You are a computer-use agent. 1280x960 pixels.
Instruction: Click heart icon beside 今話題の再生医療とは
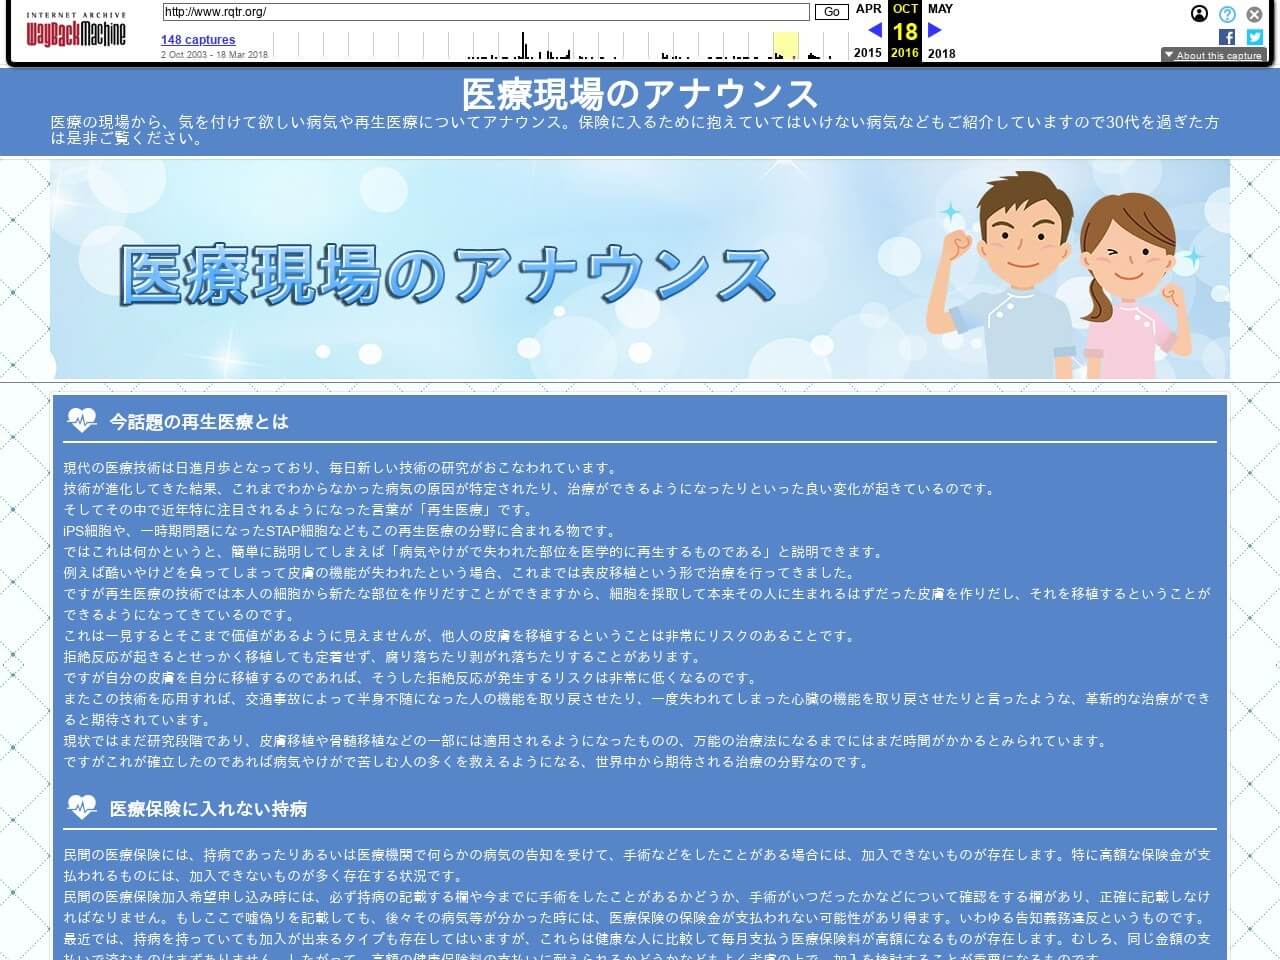(82, 420)
